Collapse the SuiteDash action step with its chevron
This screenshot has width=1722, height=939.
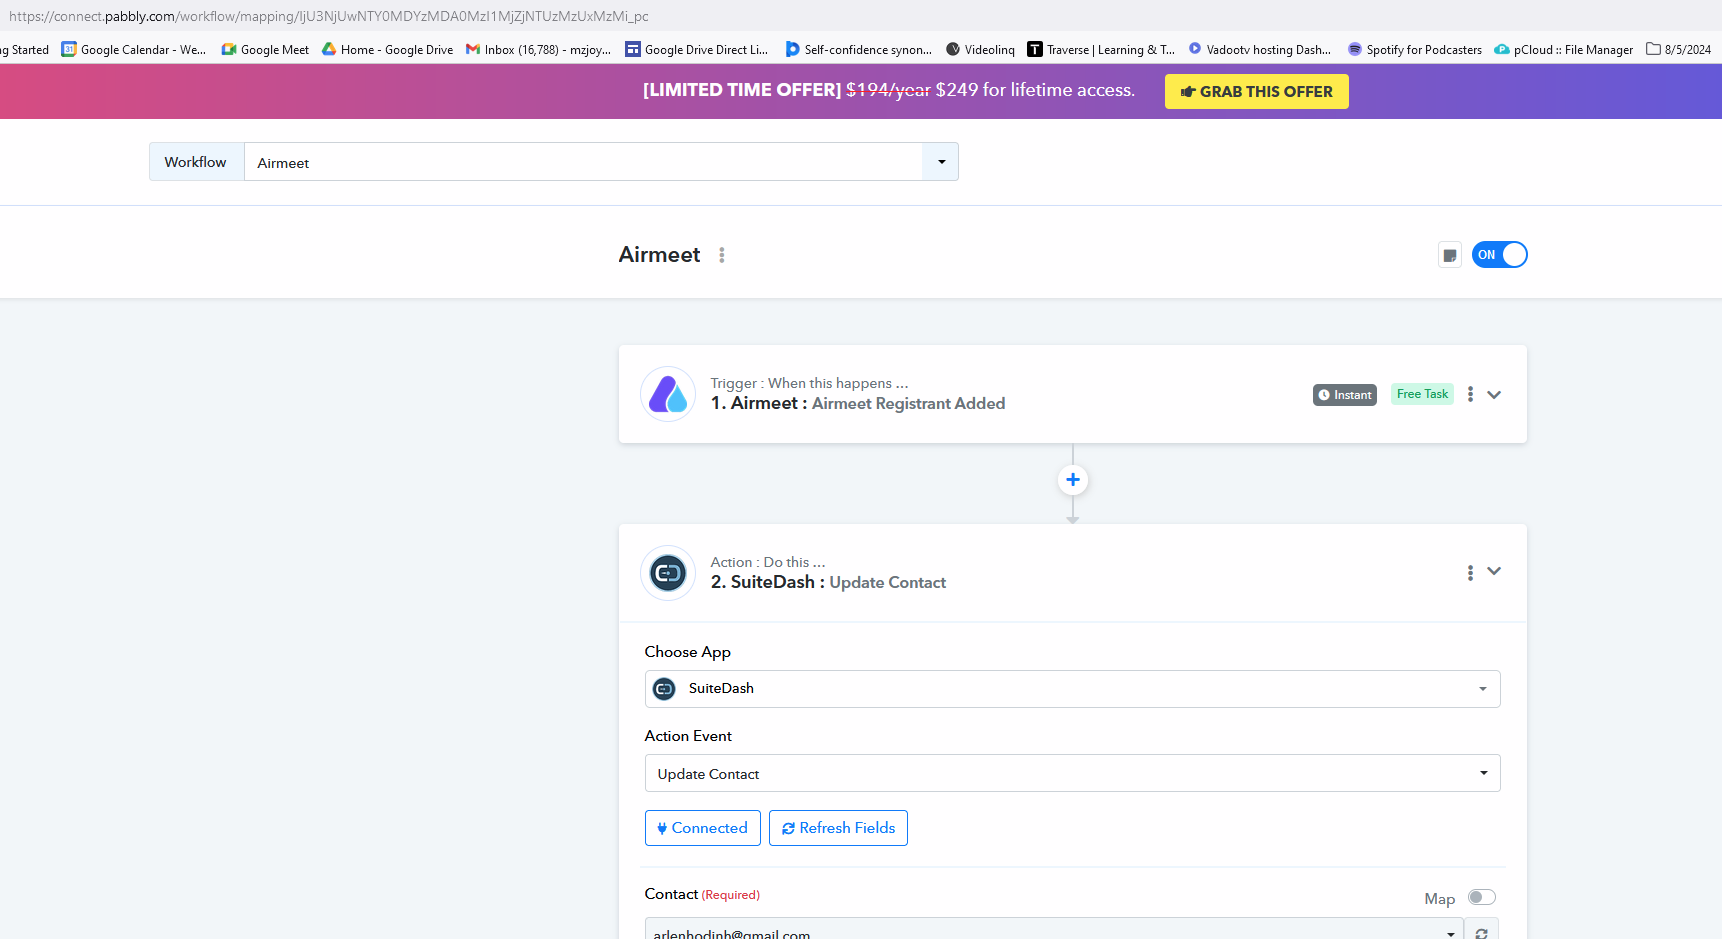click(1494, 571)
